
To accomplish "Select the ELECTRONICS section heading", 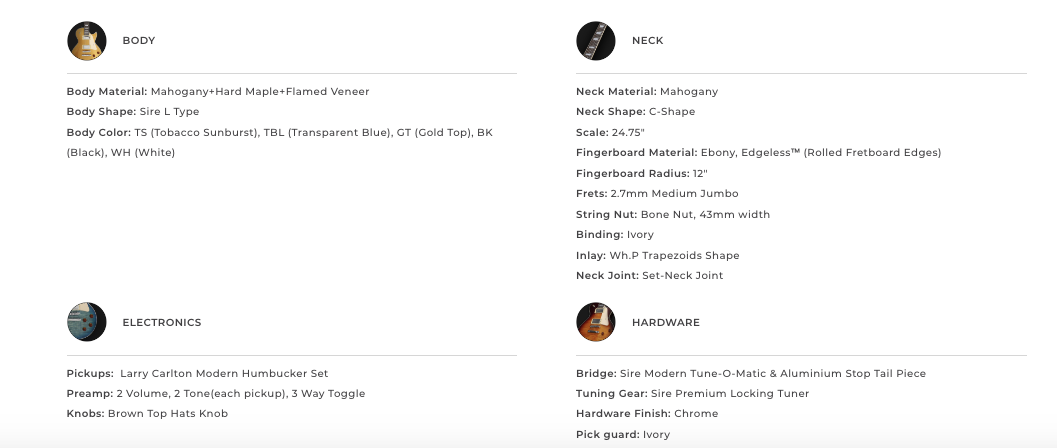I will 161,323.
